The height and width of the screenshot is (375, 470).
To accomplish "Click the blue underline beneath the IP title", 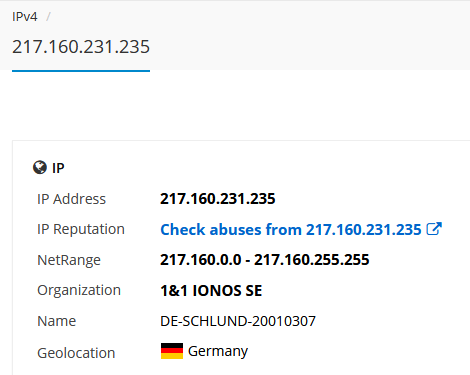I will pyautogui.click(x=81, y=71).
